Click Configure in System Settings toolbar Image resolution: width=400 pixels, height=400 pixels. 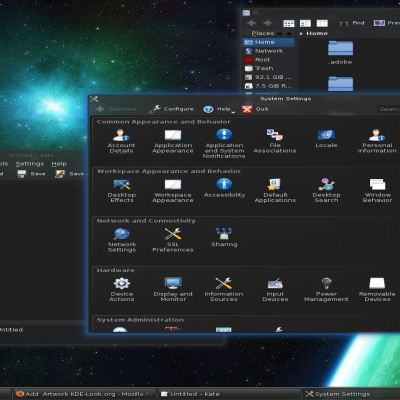pyautogui.click(x=171, y=109)
